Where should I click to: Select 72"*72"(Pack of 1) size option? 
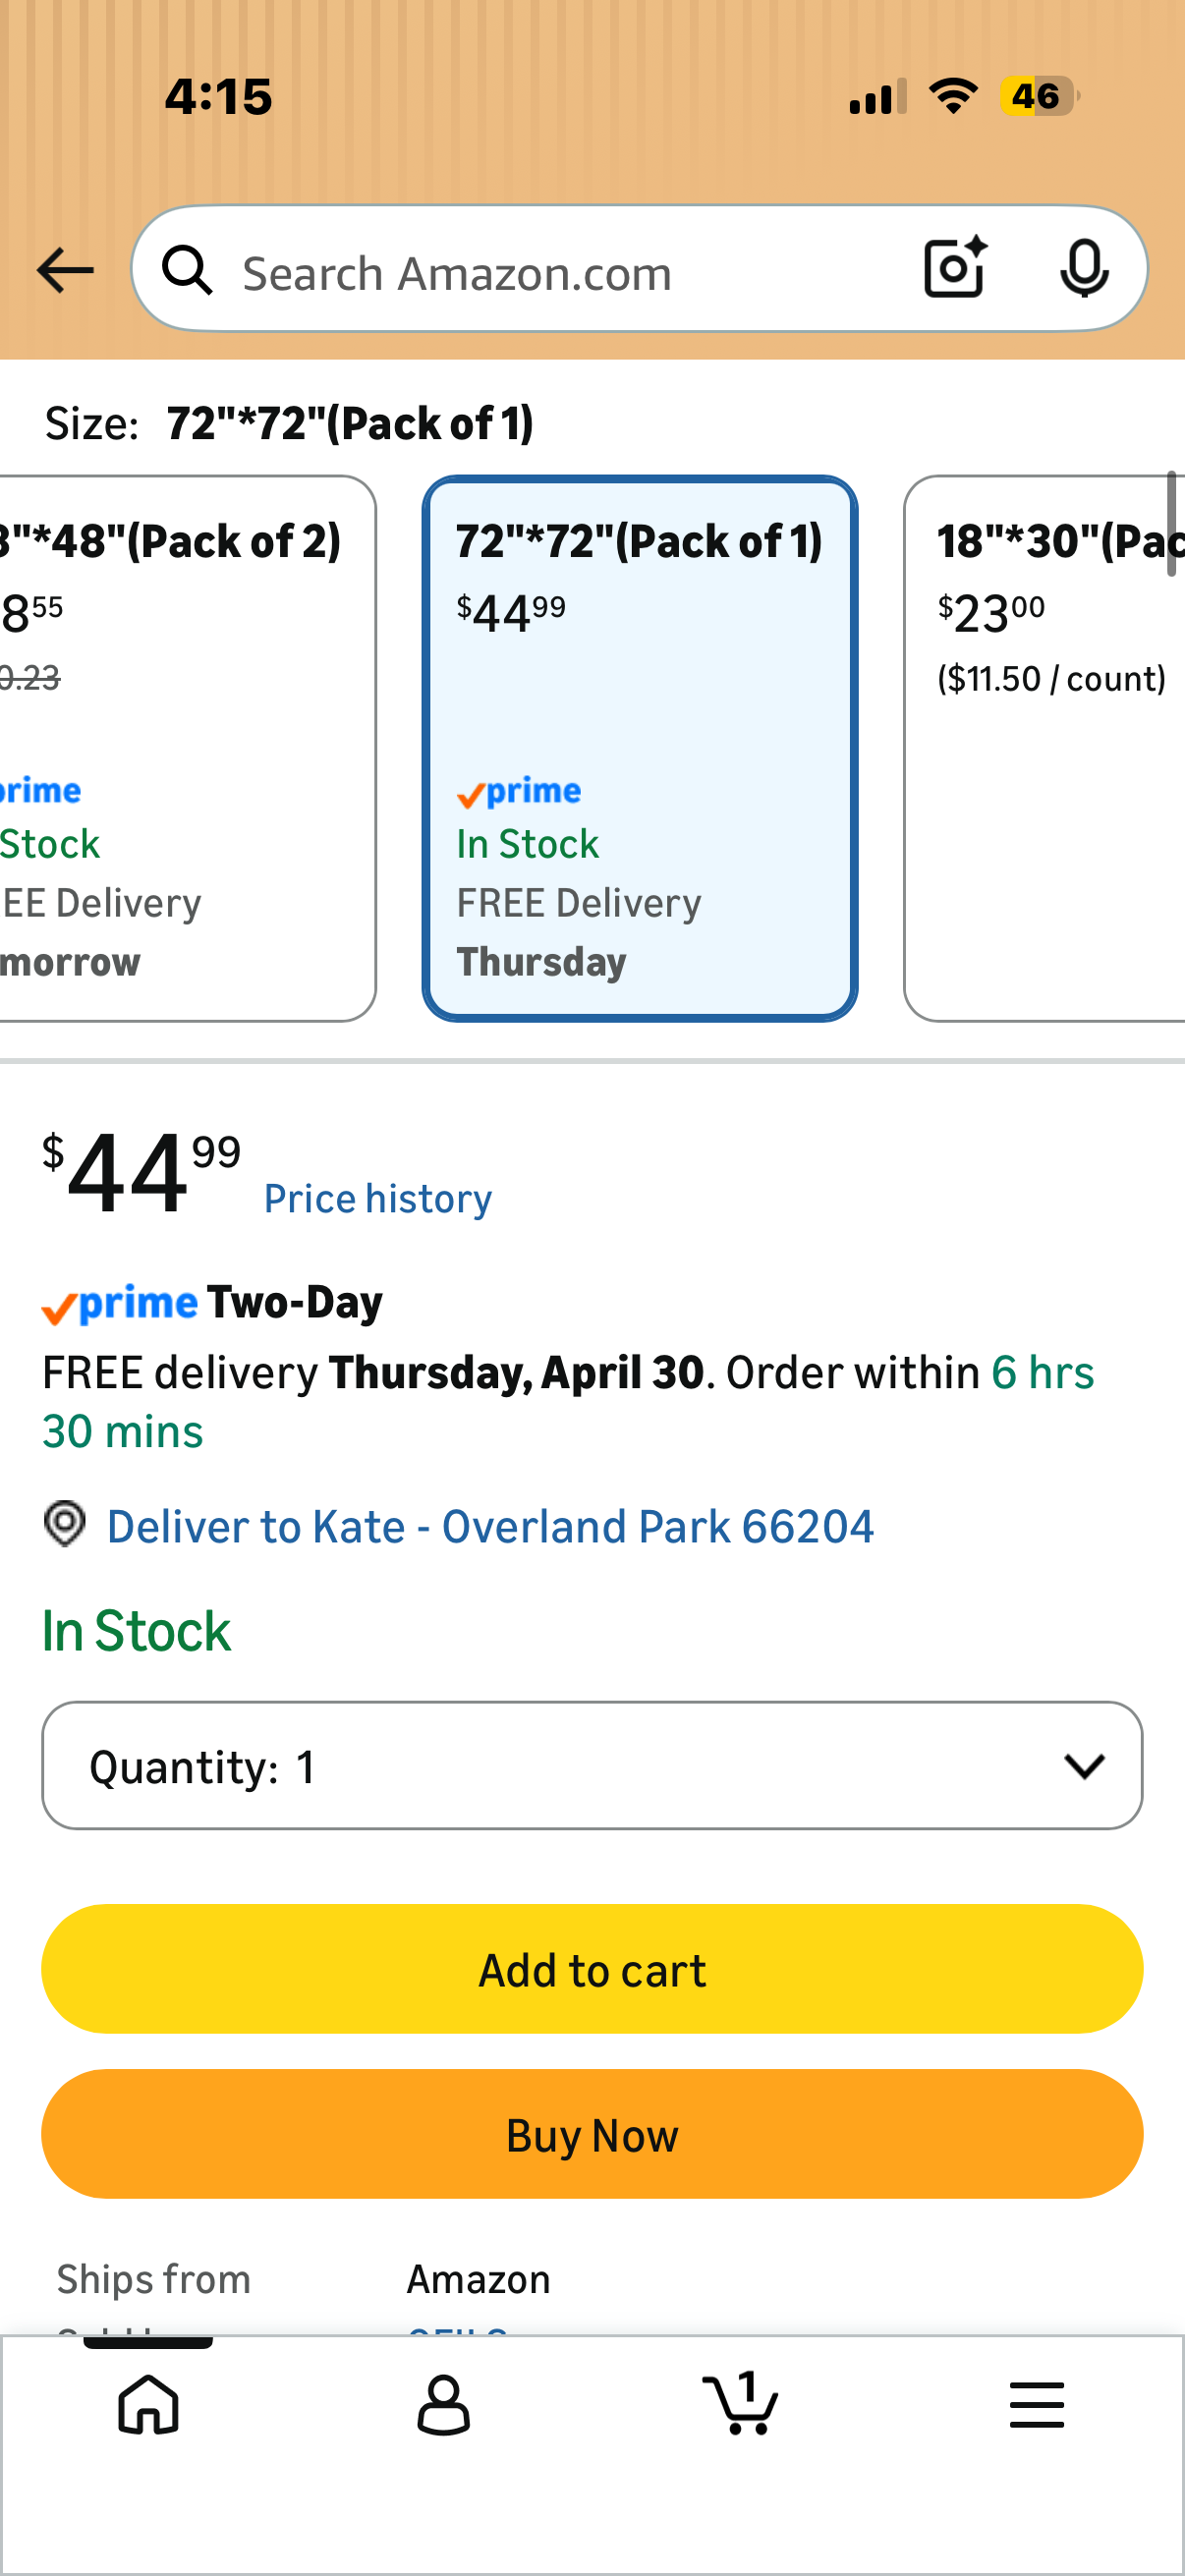pyautogui.click(x=639, y=748)
